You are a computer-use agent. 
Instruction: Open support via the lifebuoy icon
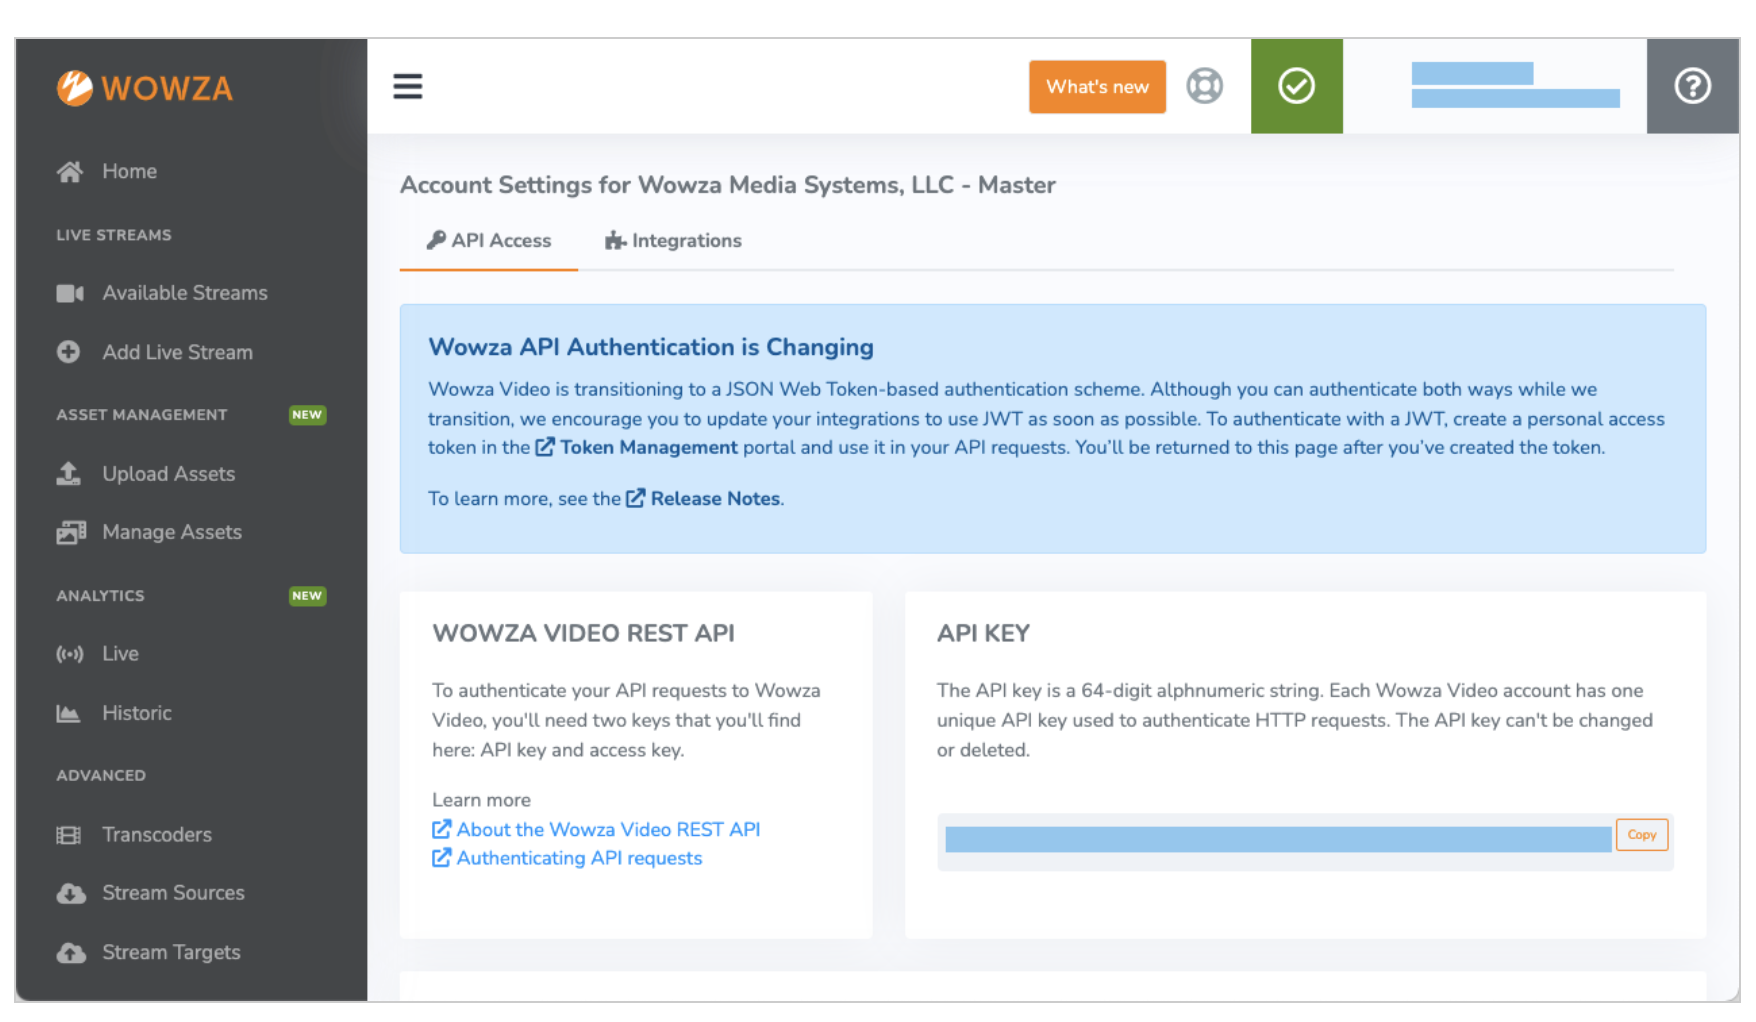tap(1205, 86)
